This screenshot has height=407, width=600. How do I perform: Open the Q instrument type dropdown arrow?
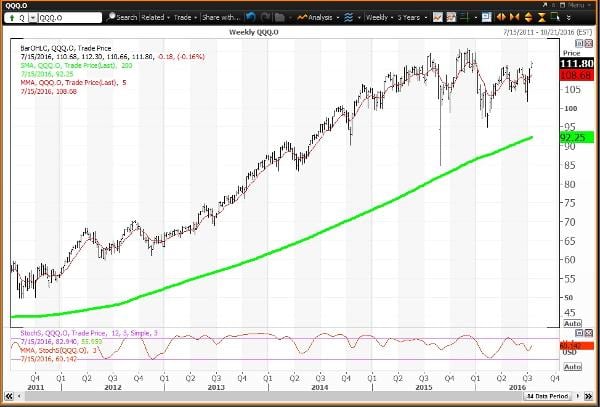(x=33, y=18)
